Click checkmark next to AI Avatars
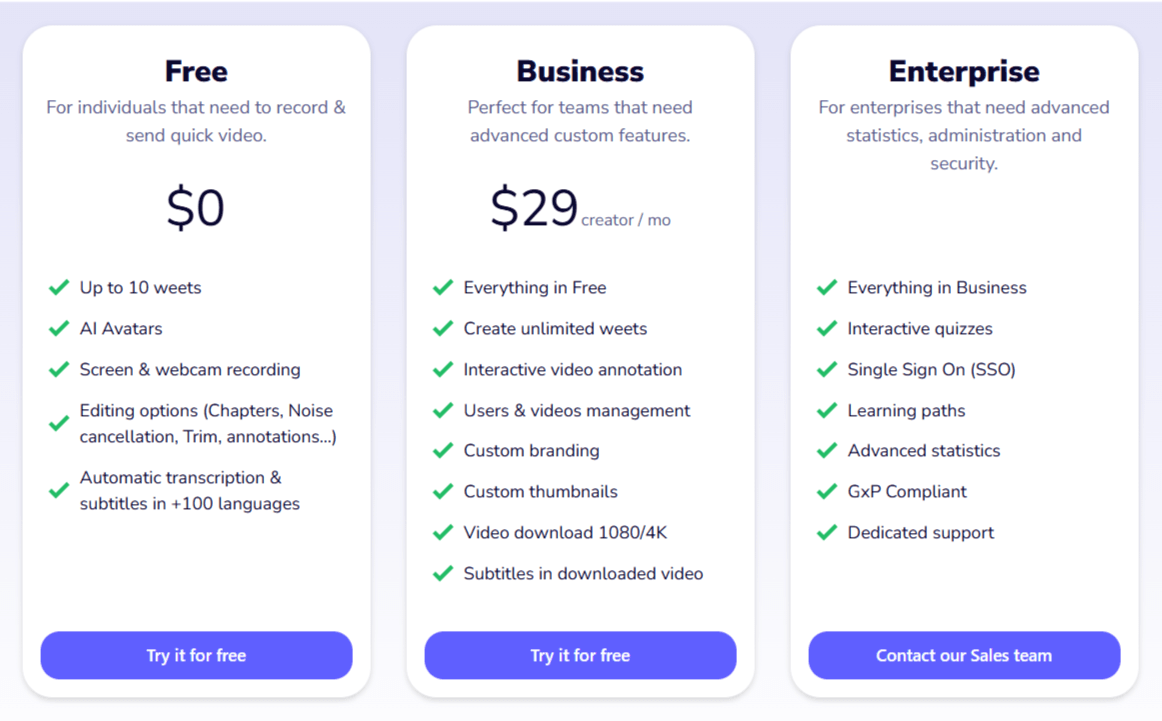The image size is (1162, 721). (59, 329)
